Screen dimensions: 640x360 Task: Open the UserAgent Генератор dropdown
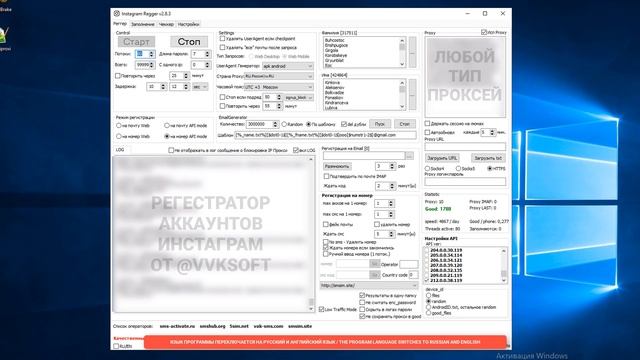(288, 66)
